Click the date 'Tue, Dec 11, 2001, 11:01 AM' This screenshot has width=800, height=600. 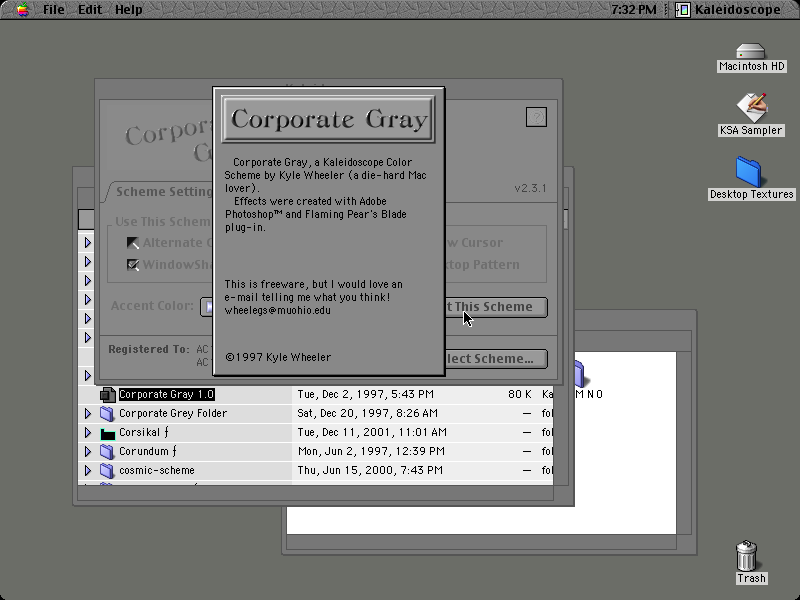point(372,432)
